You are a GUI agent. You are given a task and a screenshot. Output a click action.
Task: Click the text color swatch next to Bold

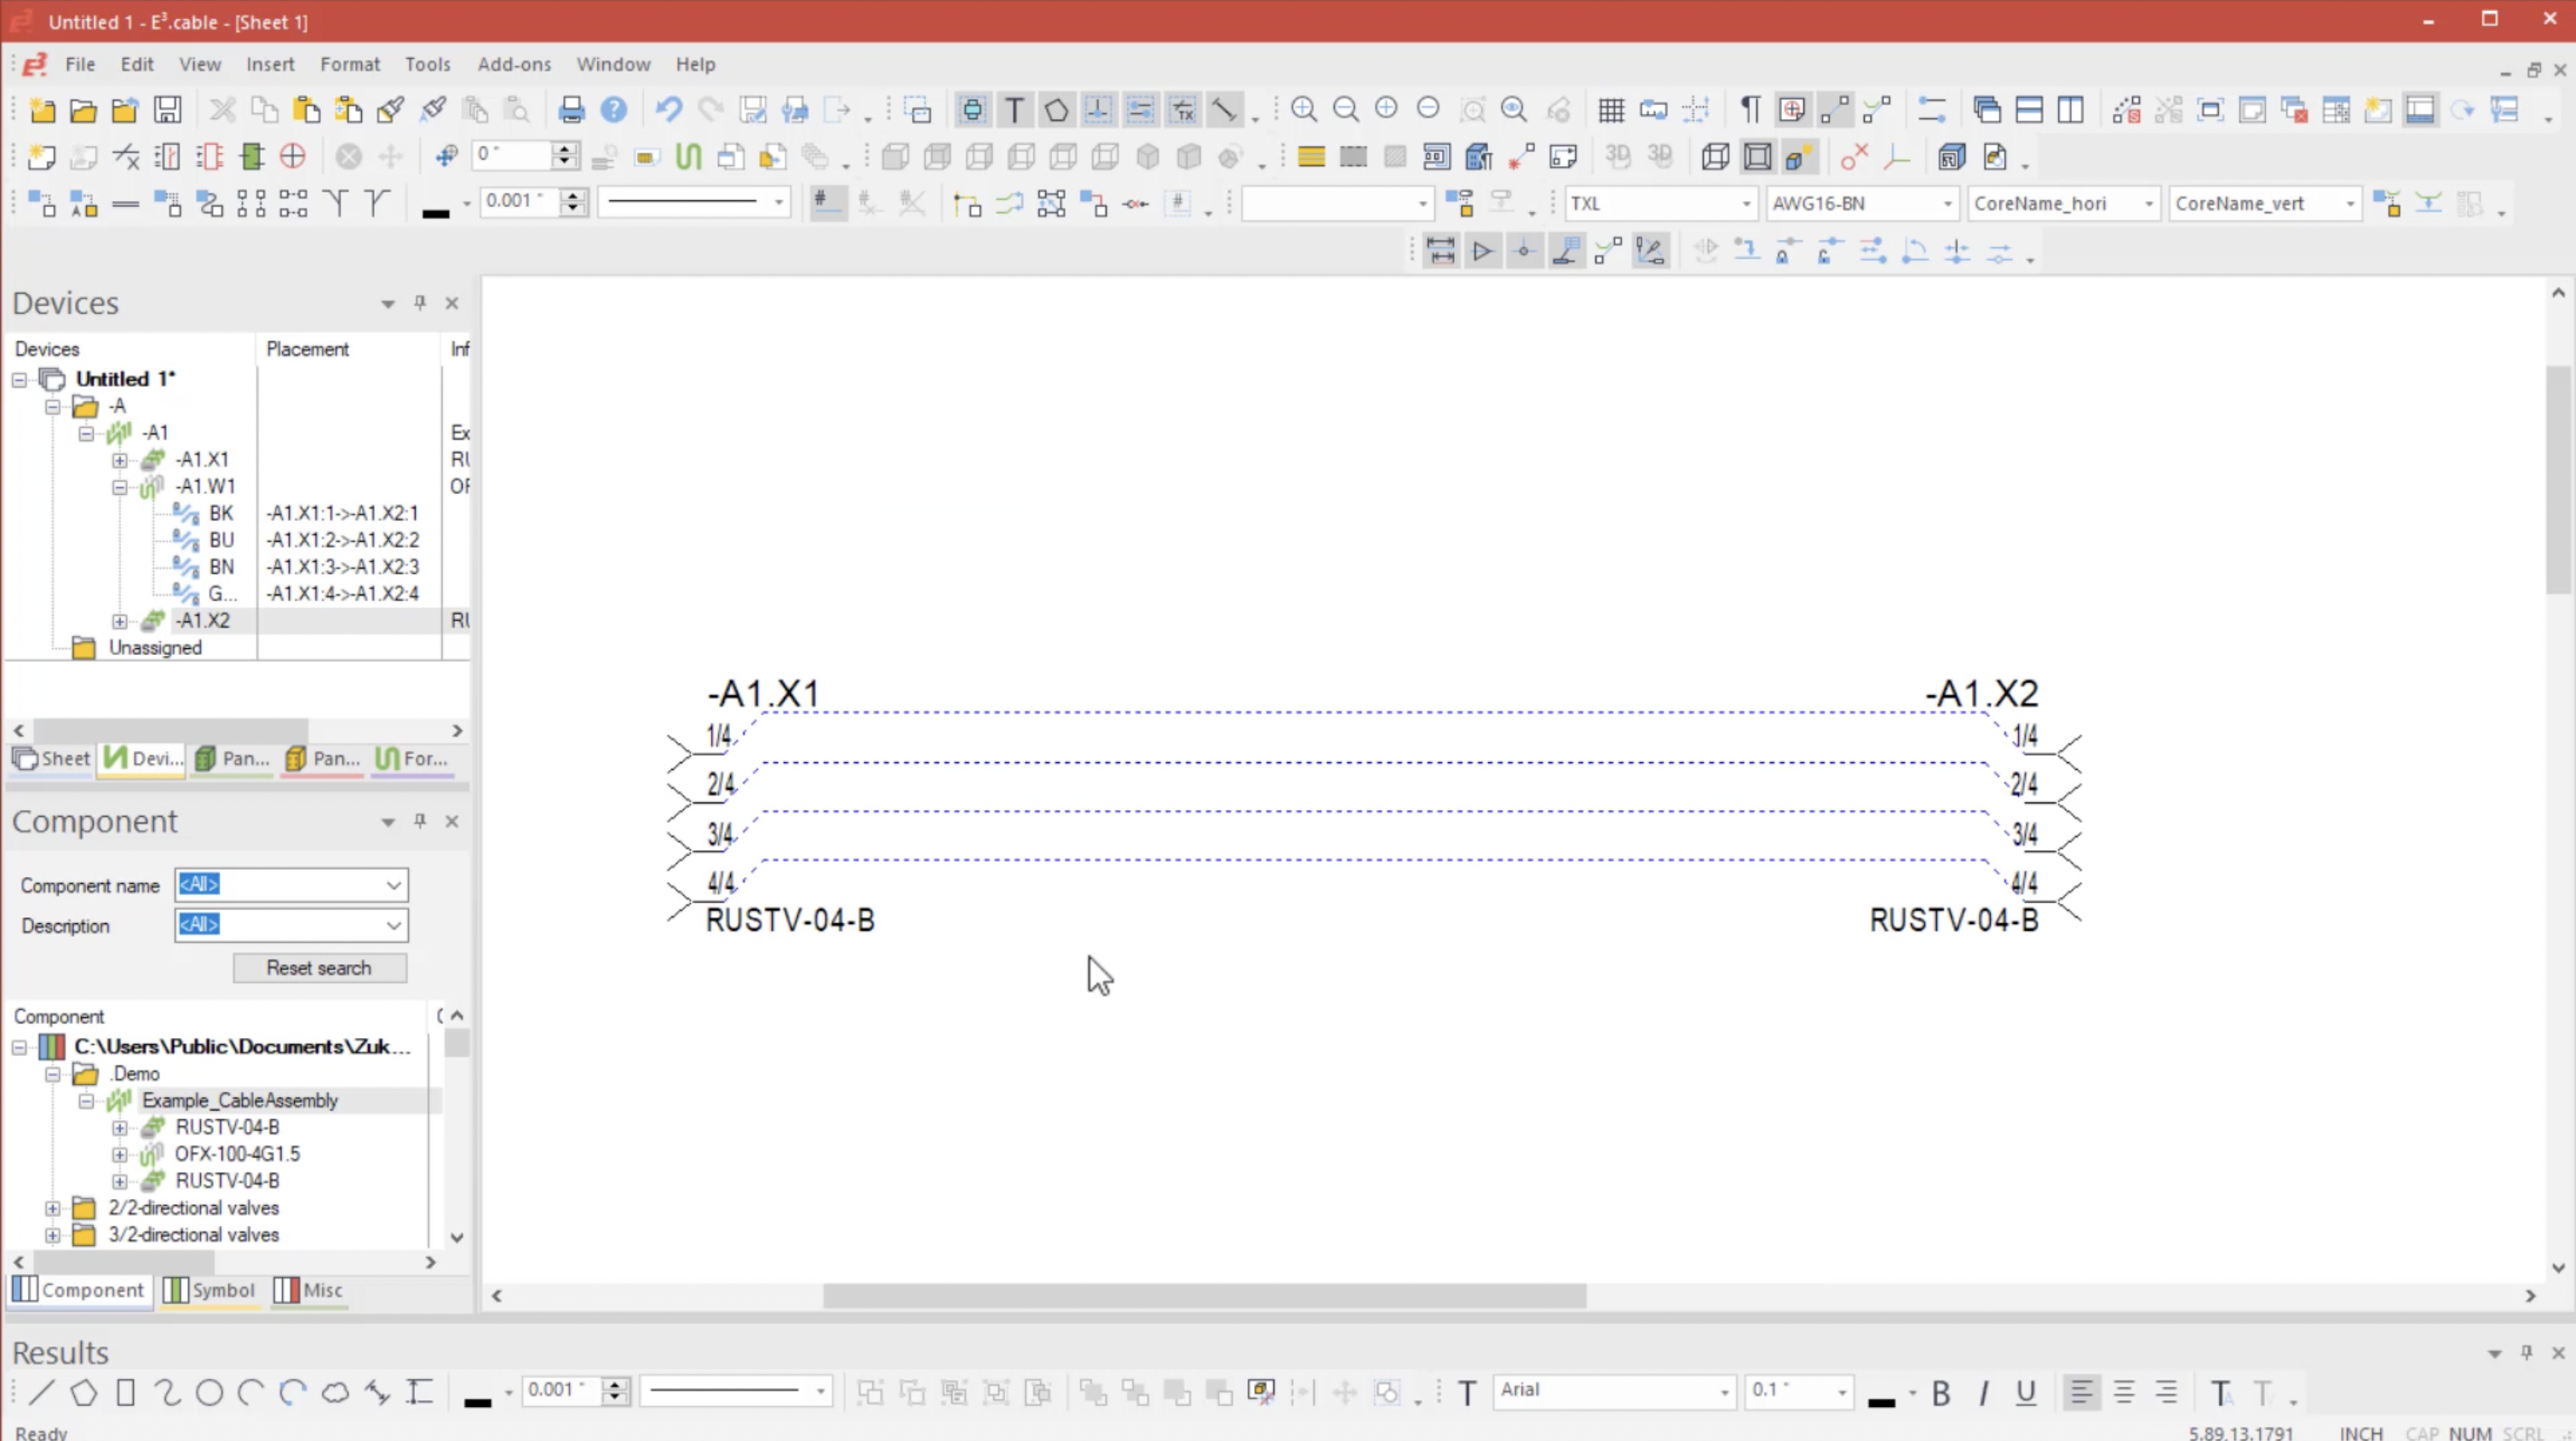(x=1881, y=1401)
